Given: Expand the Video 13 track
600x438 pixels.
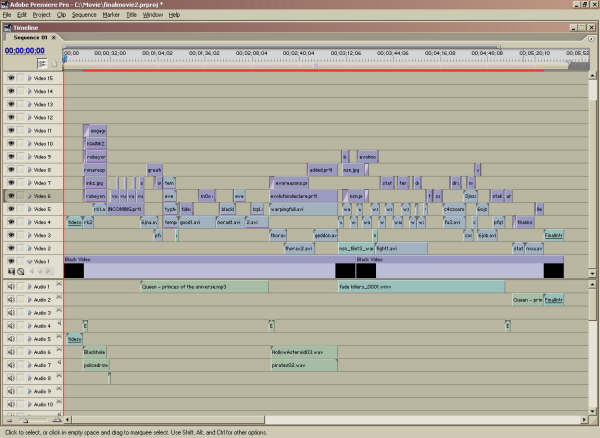Looking at the screenshot, I should tap(29, 104).
